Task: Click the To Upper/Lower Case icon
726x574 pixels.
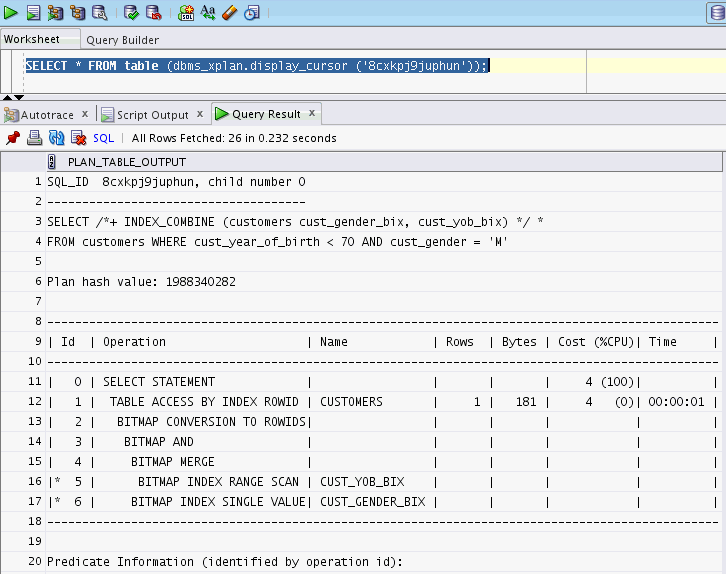Action: 208,13
